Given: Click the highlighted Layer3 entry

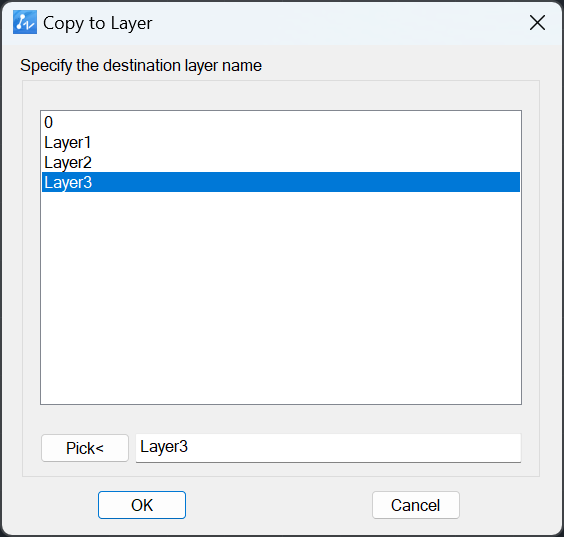Looking at the screenshot, I should pyautogui.click(x=281, y=182).
